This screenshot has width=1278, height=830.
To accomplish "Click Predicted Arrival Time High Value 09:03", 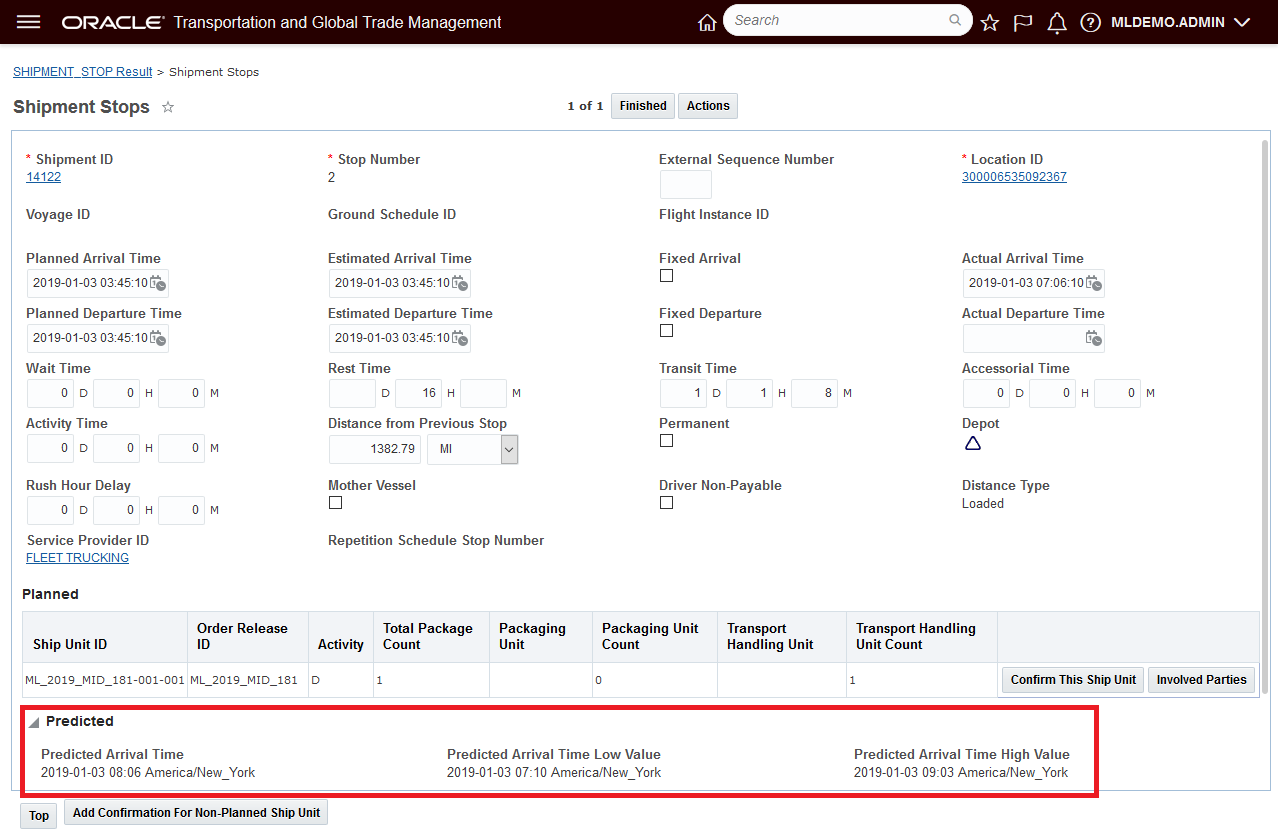I will click(961, 773).
